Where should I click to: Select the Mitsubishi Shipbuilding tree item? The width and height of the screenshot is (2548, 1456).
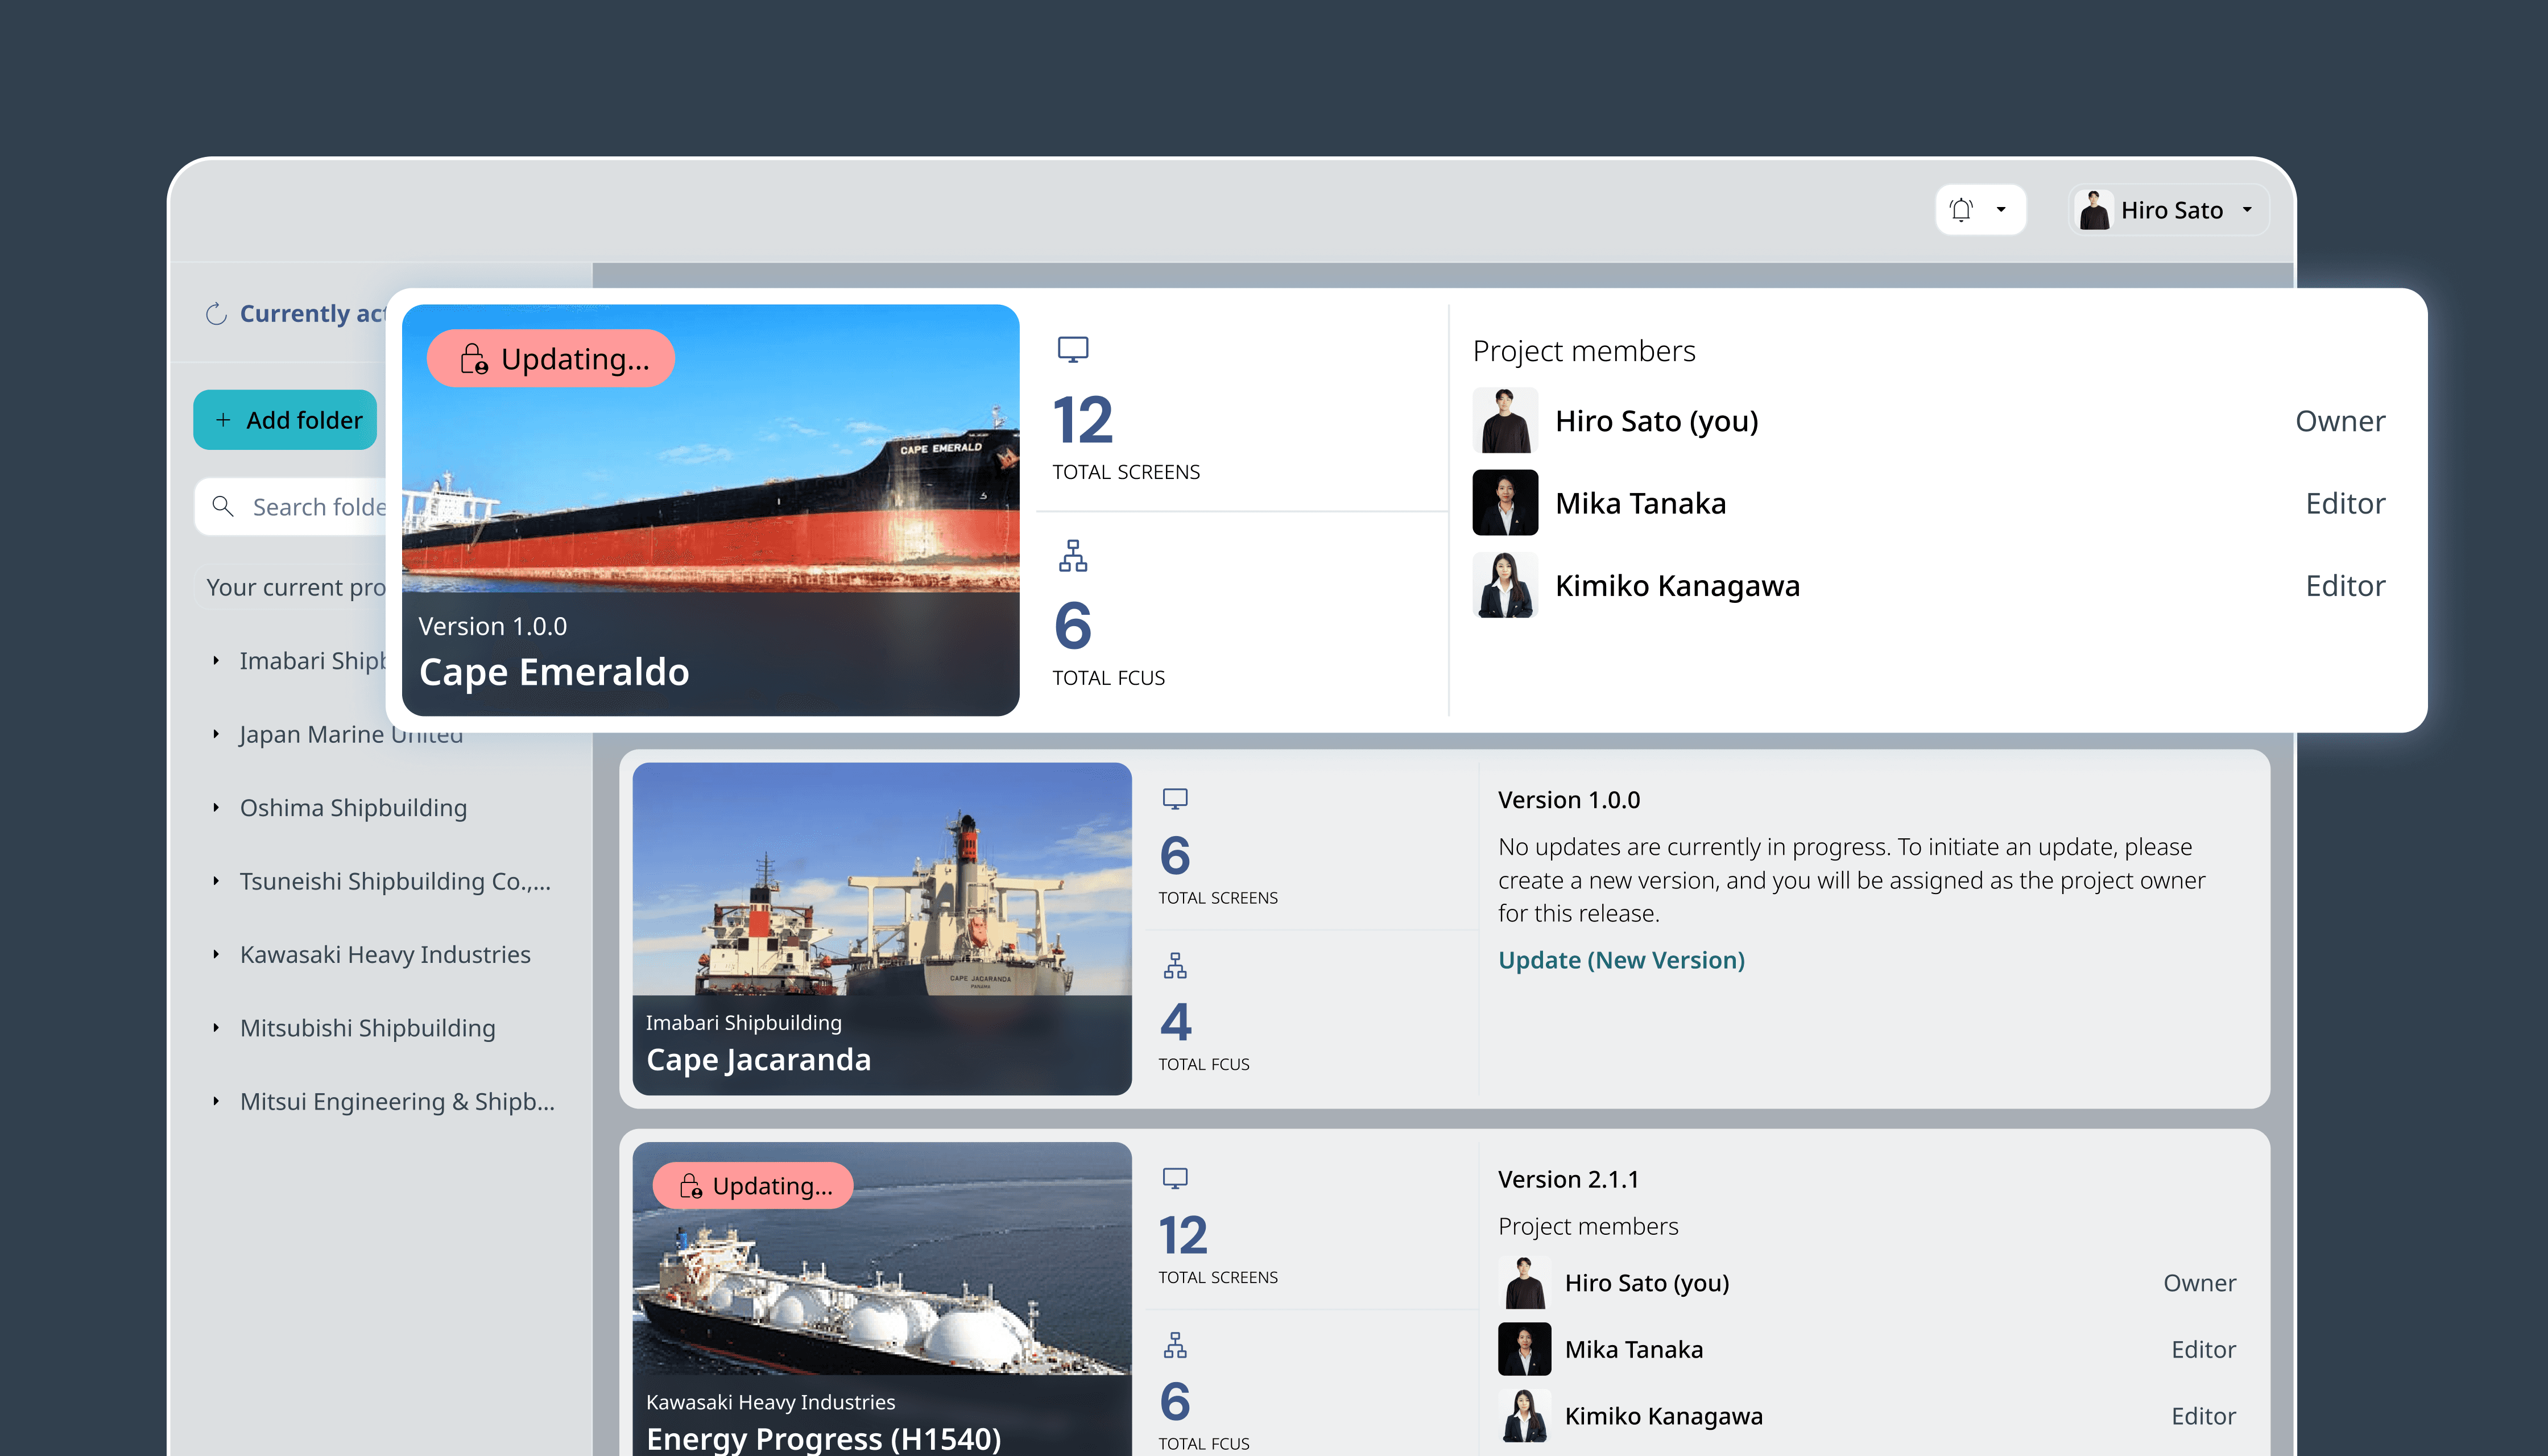point(367,1028)
